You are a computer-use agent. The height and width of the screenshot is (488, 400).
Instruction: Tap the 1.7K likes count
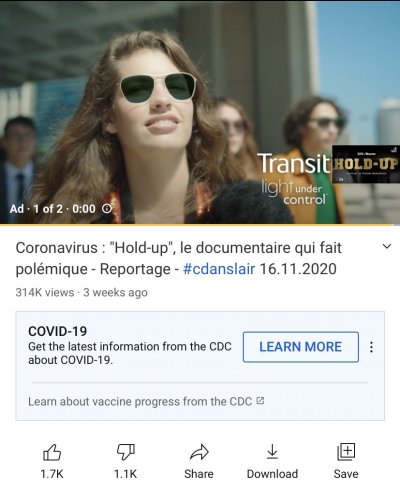pos(52,474)
